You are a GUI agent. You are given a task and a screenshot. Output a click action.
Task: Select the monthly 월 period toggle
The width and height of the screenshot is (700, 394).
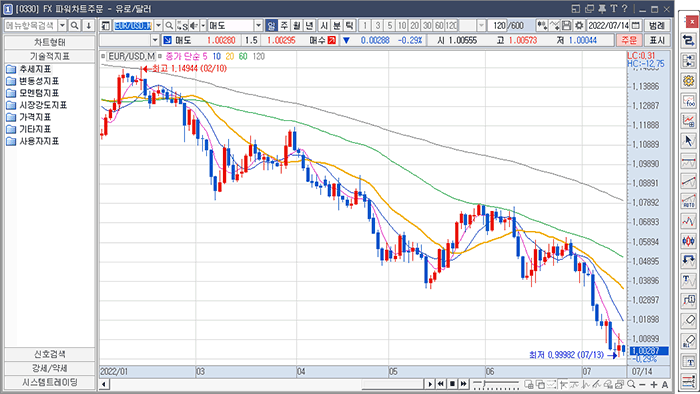296,26
